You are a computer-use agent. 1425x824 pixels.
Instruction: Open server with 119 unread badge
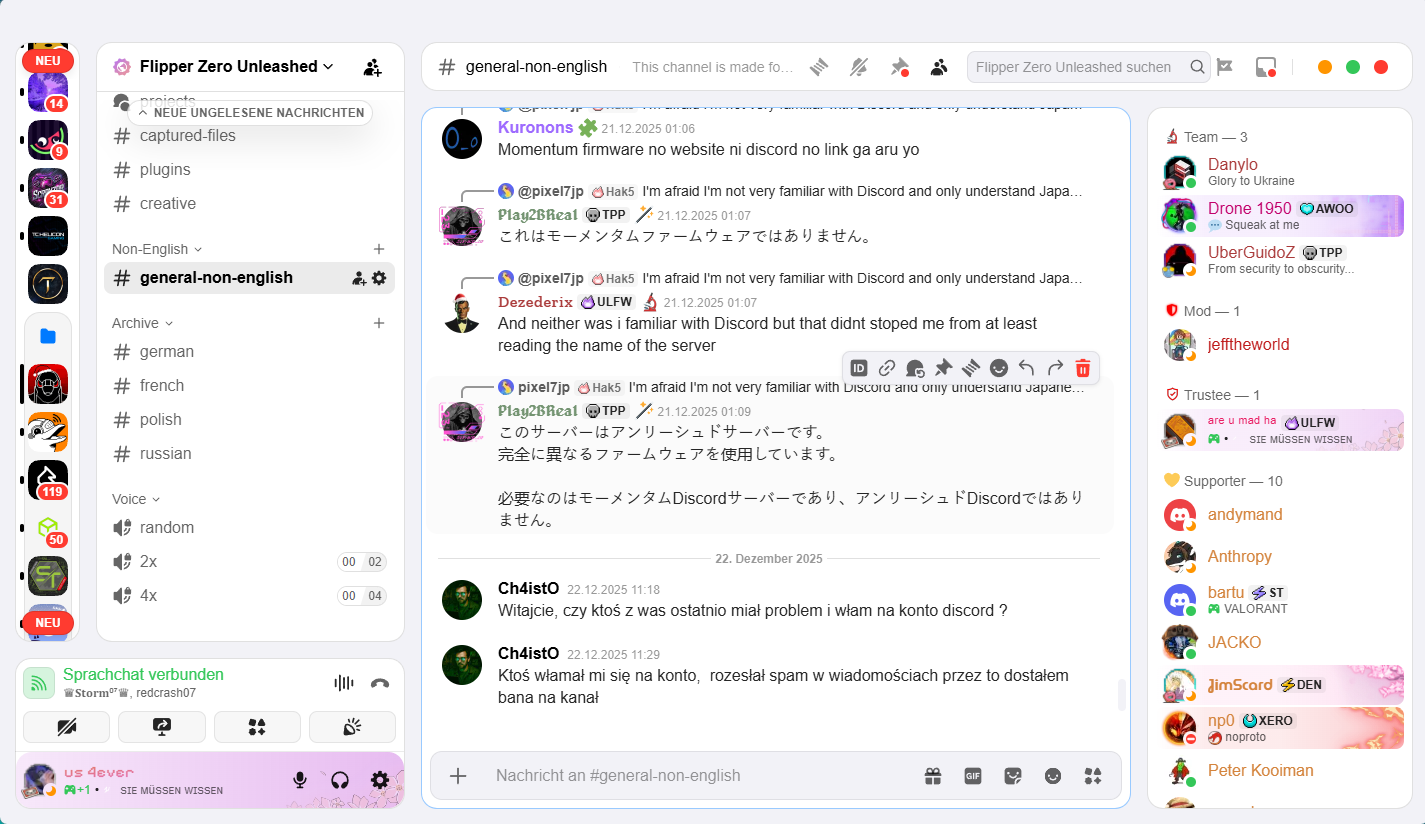point(48,480)
